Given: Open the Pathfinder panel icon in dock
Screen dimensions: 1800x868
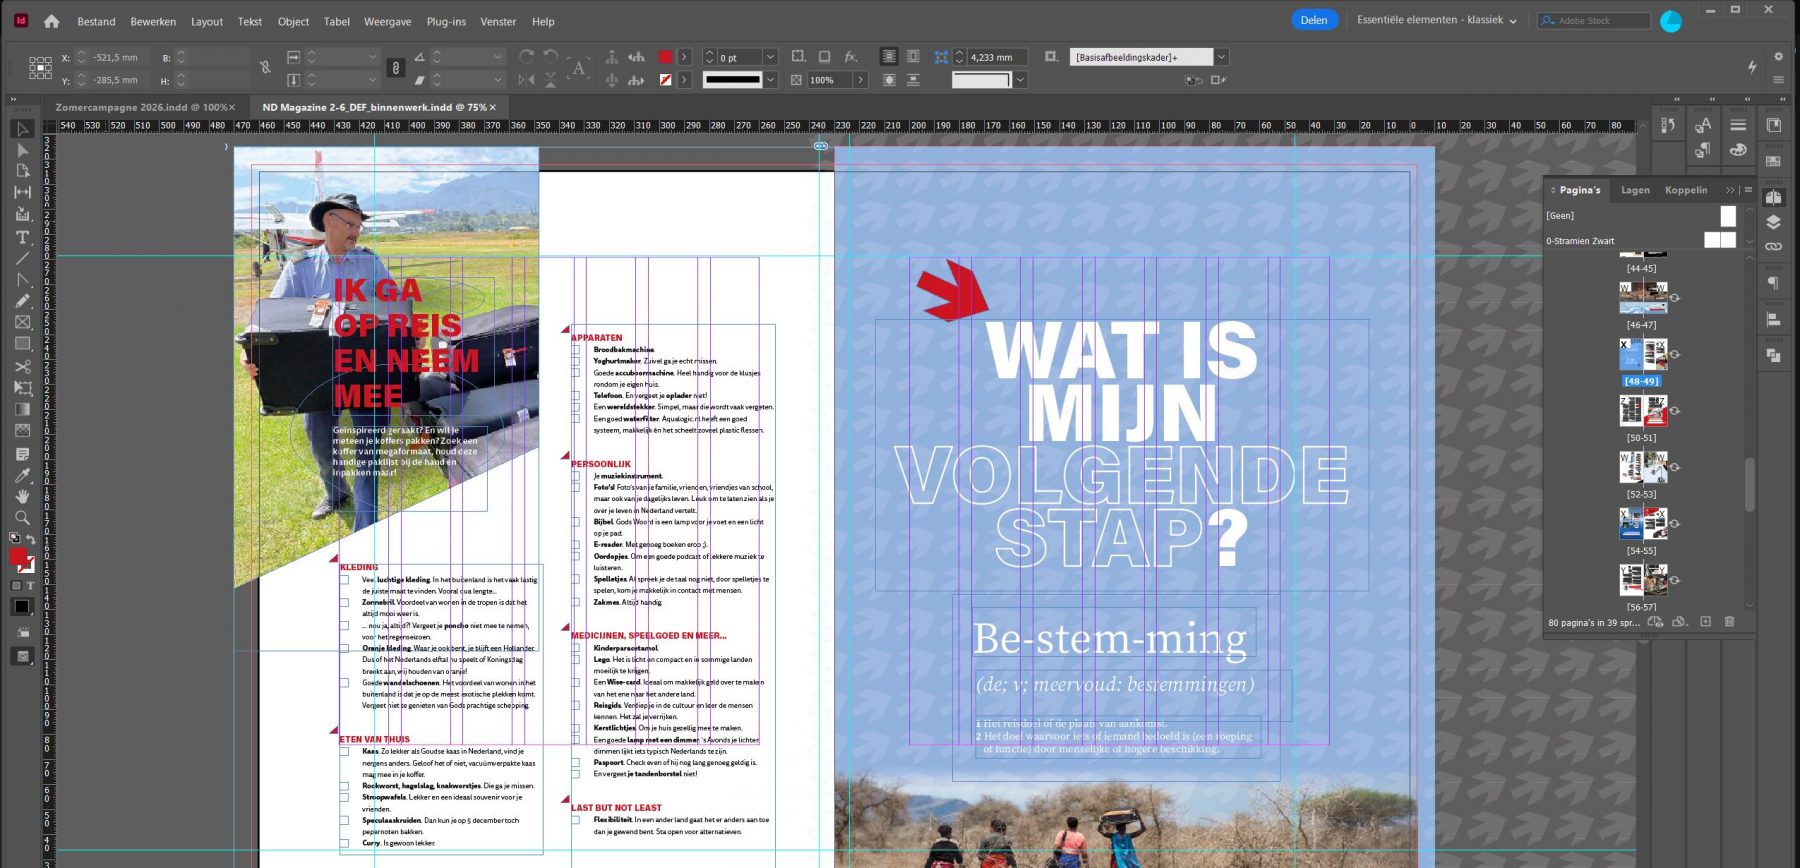Looking at the screenshot, I should [x=1773, y=355].
